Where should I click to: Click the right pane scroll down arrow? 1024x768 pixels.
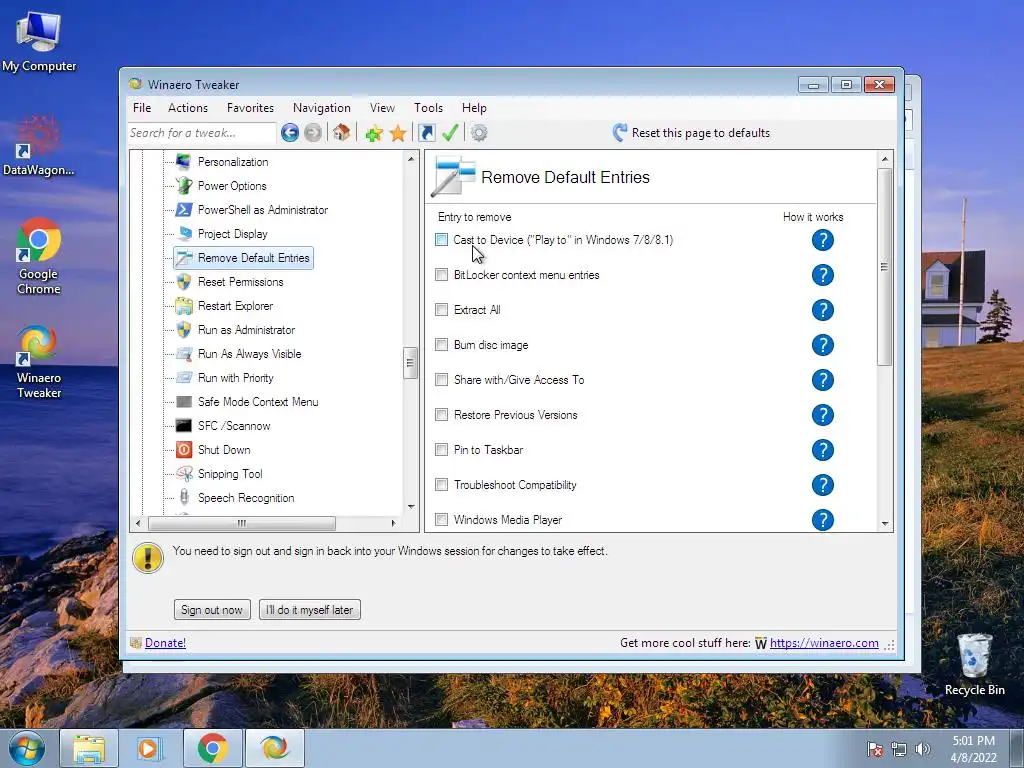885,523
